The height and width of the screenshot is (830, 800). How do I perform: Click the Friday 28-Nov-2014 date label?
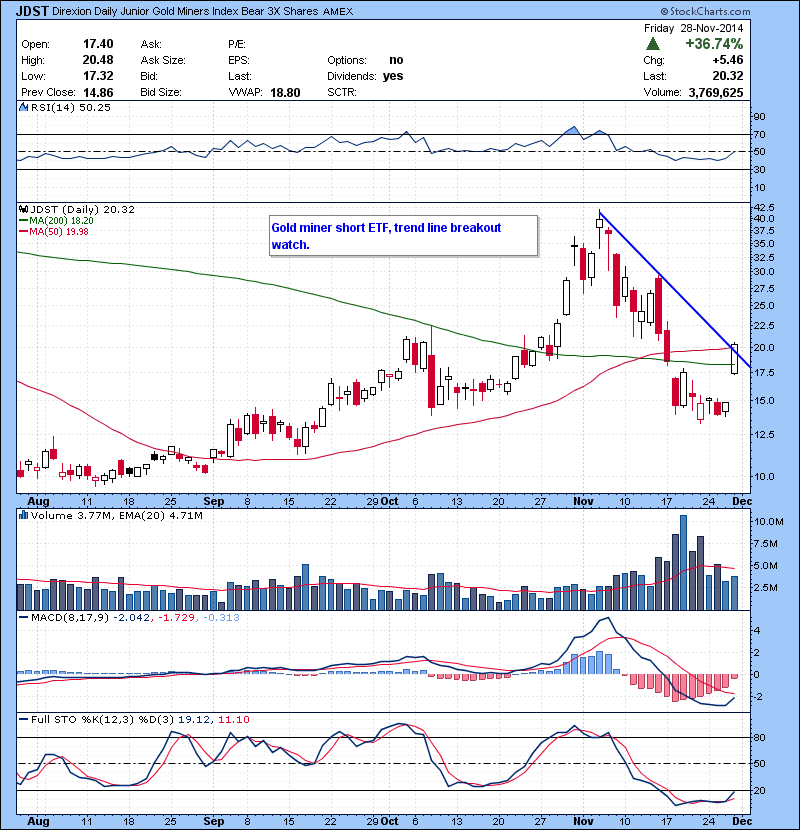coord(694,28)
